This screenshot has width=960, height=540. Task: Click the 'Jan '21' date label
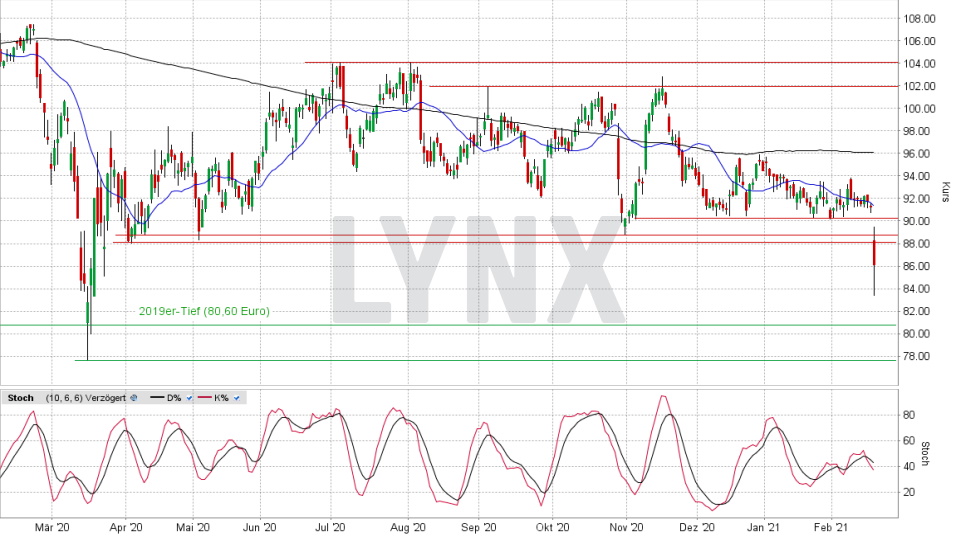click(x=765, y=527)
